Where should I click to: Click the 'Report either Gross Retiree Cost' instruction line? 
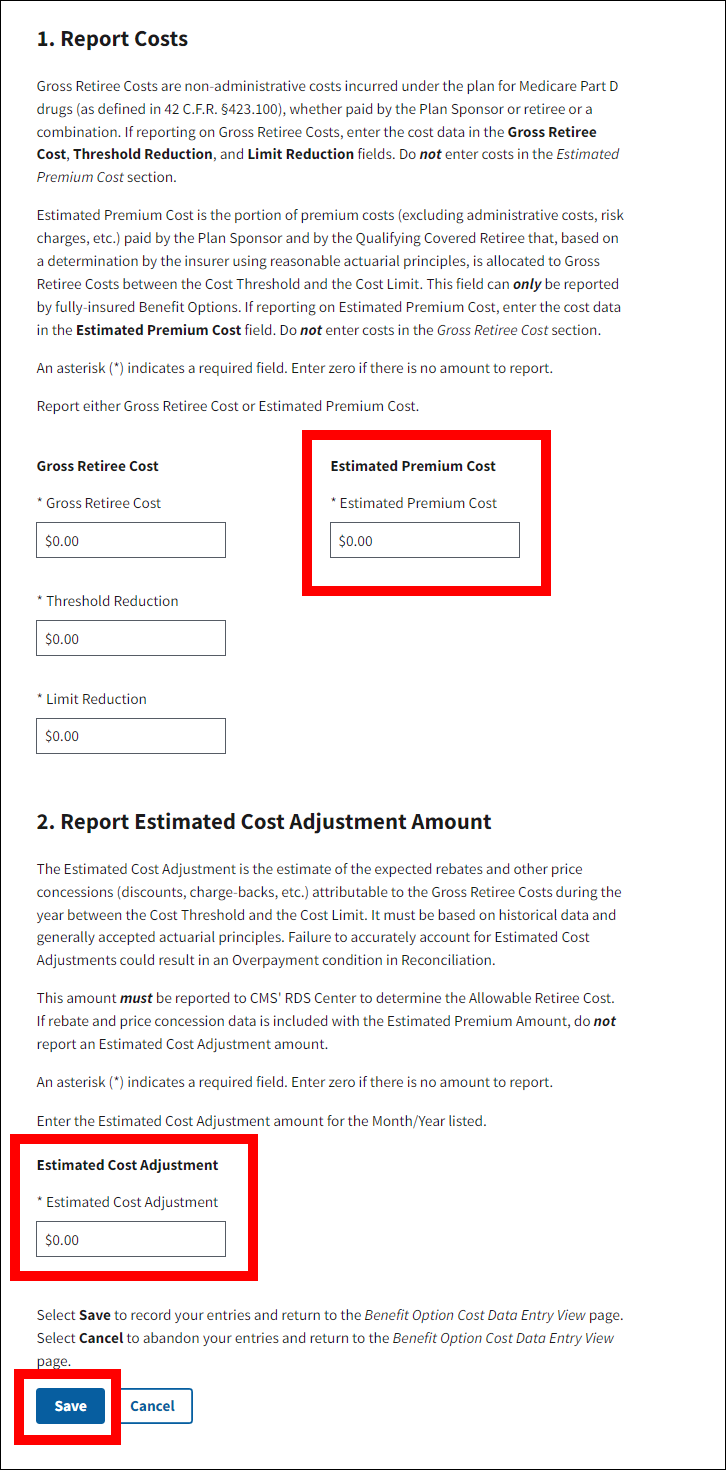[228, 406]
